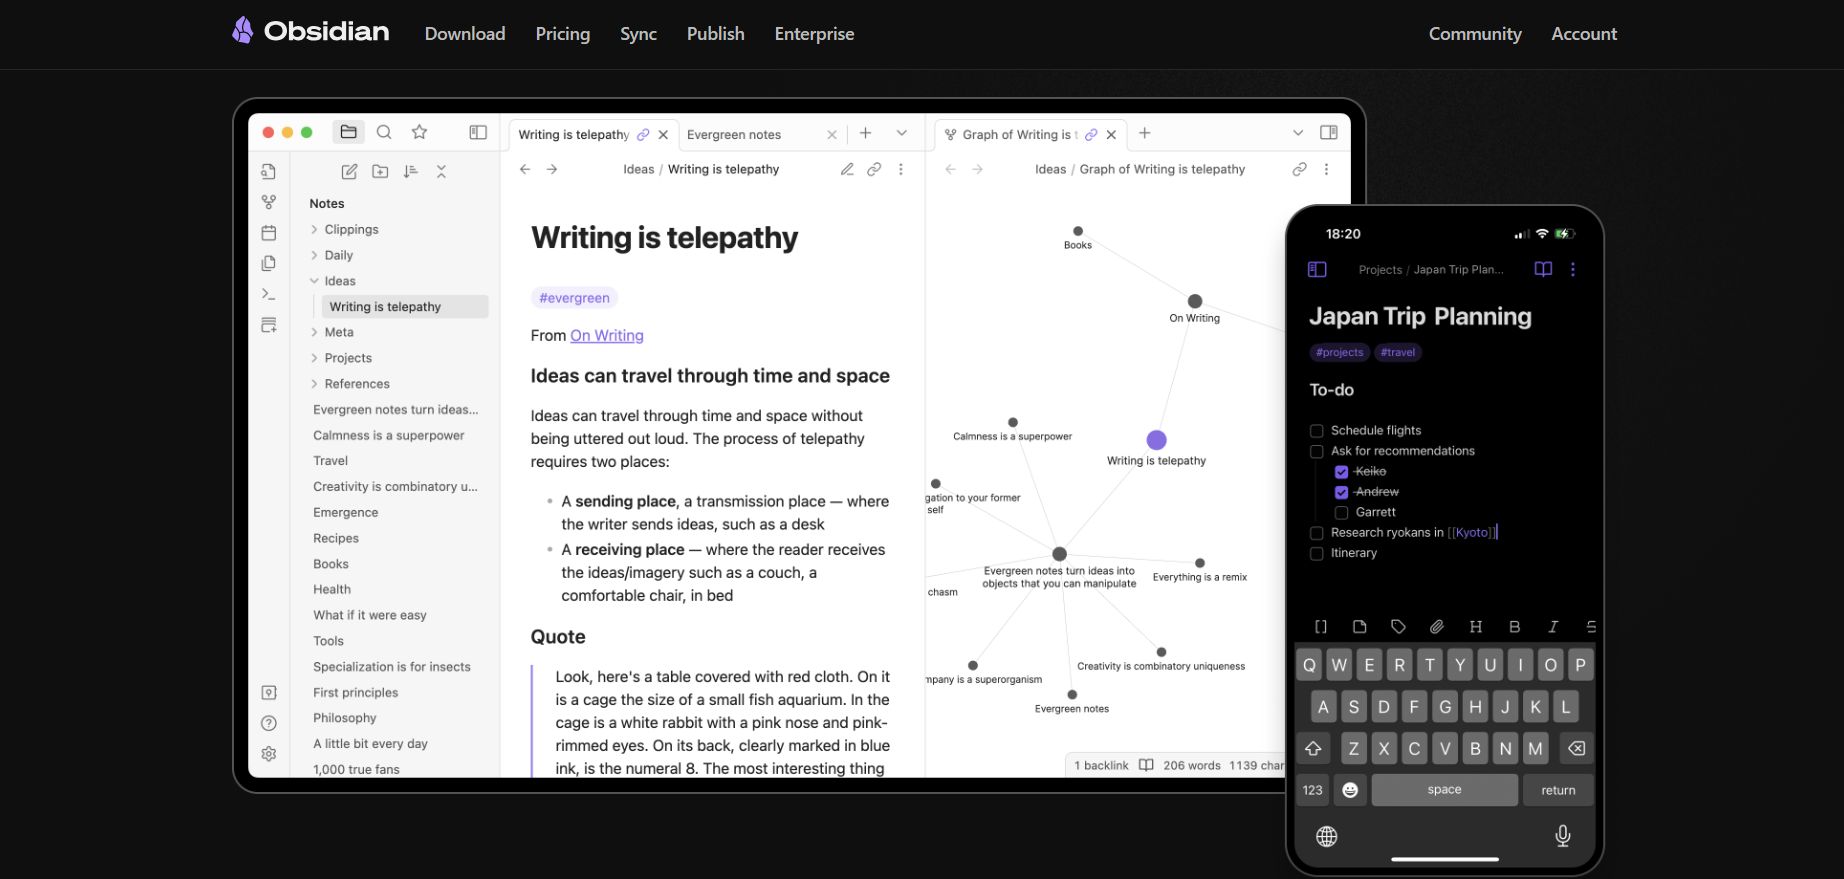Go to the Account page
Image resolution: width=1844 pixels, height=879 pixels.
coord(1584,34)
